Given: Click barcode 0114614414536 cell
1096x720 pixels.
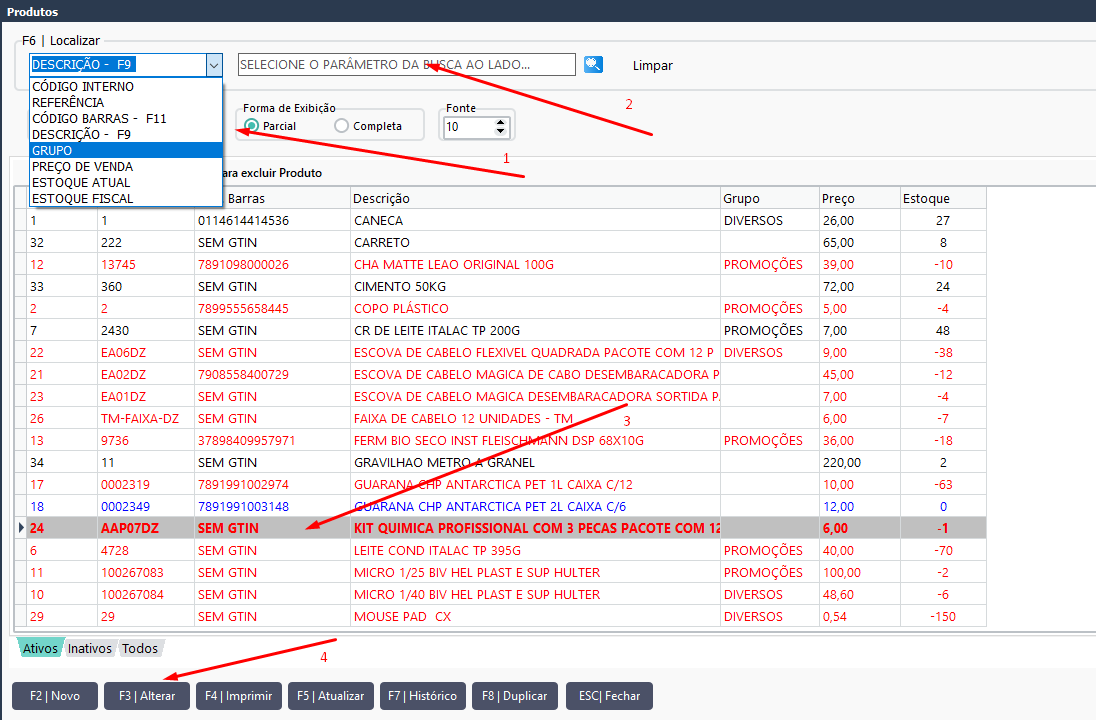Looking at the screenshot, I should tap(273, 220).
